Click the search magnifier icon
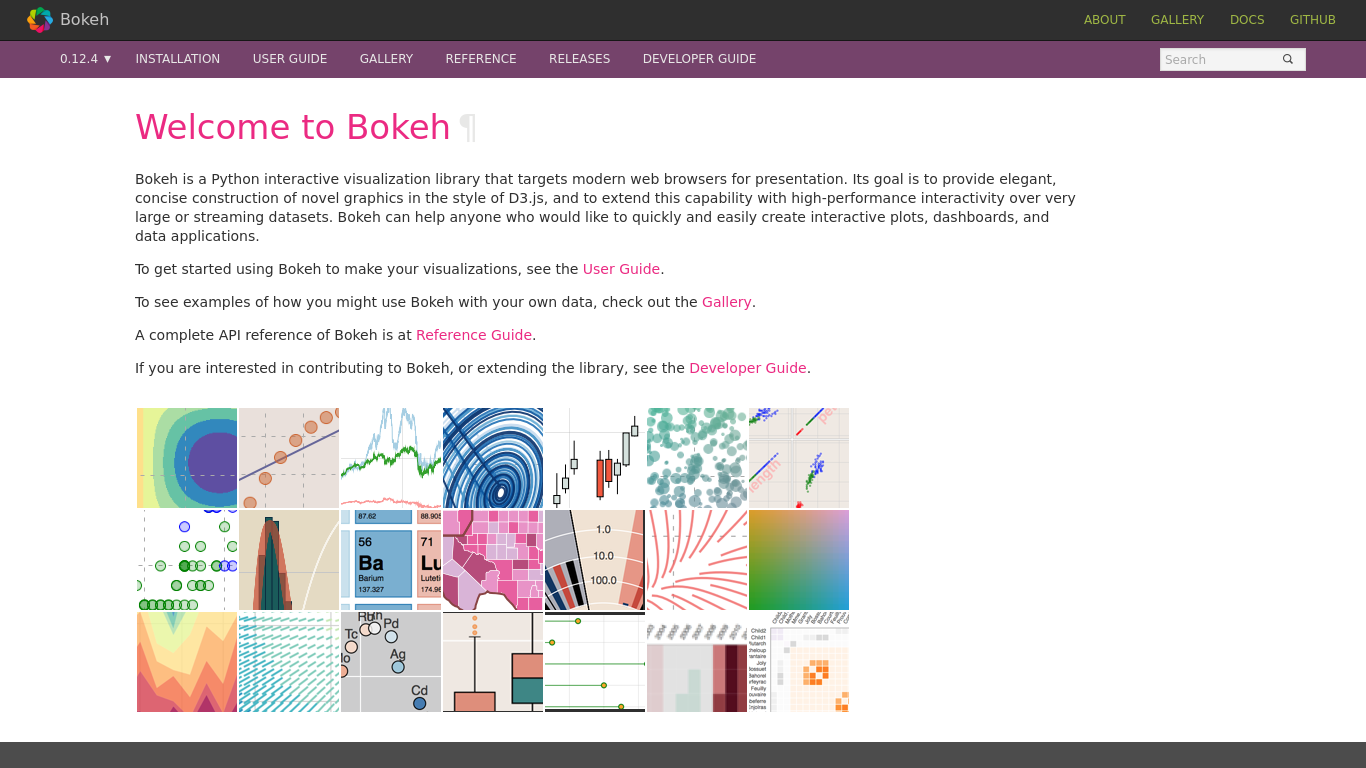The image size is (1366, 768). (x=1288, y=59)
